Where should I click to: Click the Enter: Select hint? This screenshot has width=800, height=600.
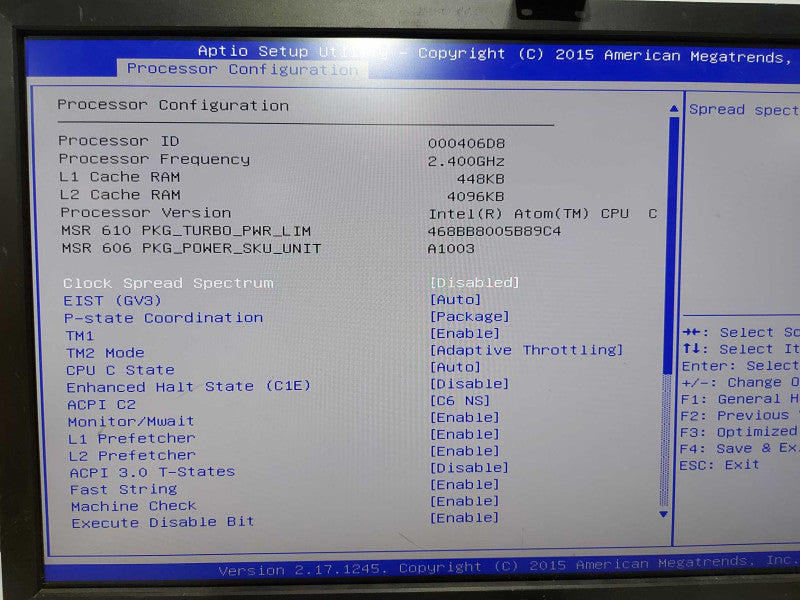click(x=740, y=366)
